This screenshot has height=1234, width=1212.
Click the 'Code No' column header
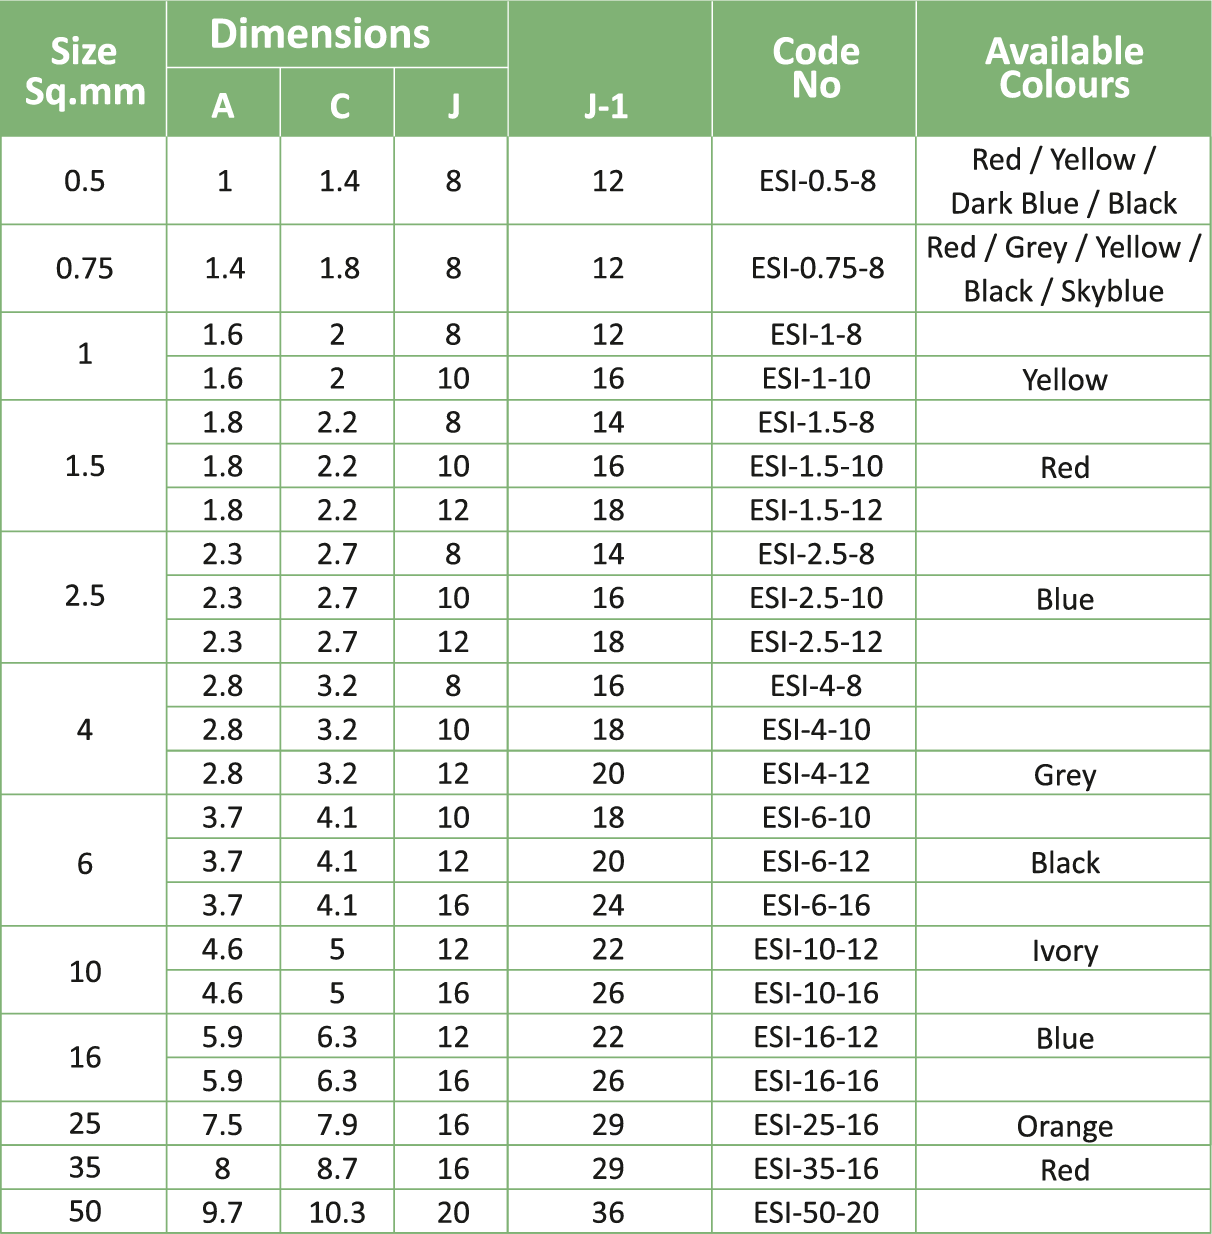tap(815, 68)
